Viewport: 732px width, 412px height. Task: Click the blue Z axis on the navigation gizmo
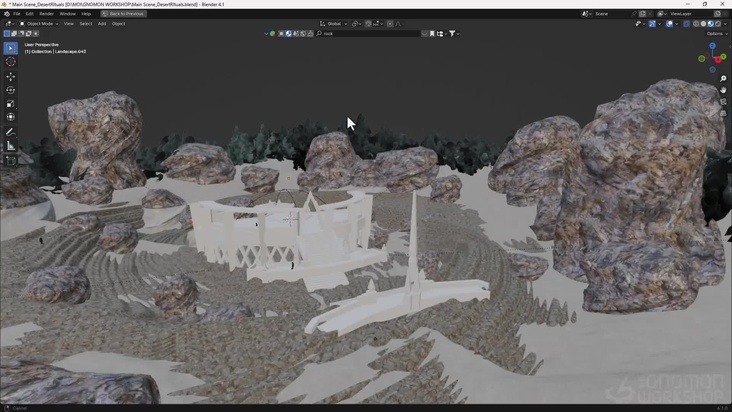point(712,46)
